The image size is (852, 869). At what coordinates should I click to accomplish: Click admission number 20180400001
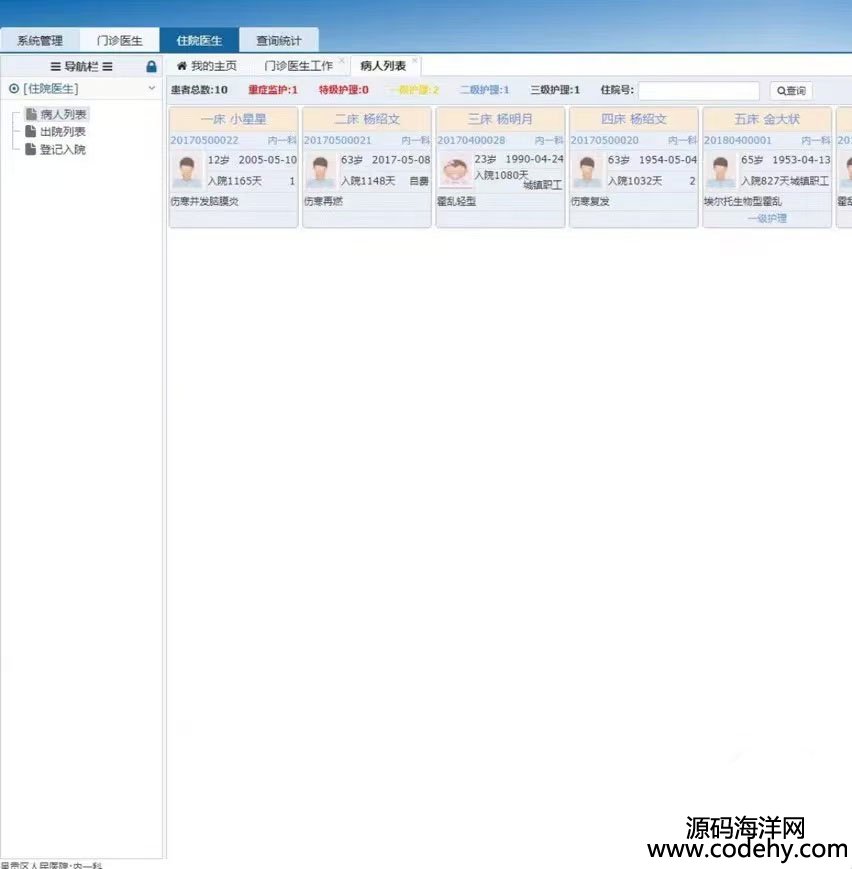click(738, 140)
